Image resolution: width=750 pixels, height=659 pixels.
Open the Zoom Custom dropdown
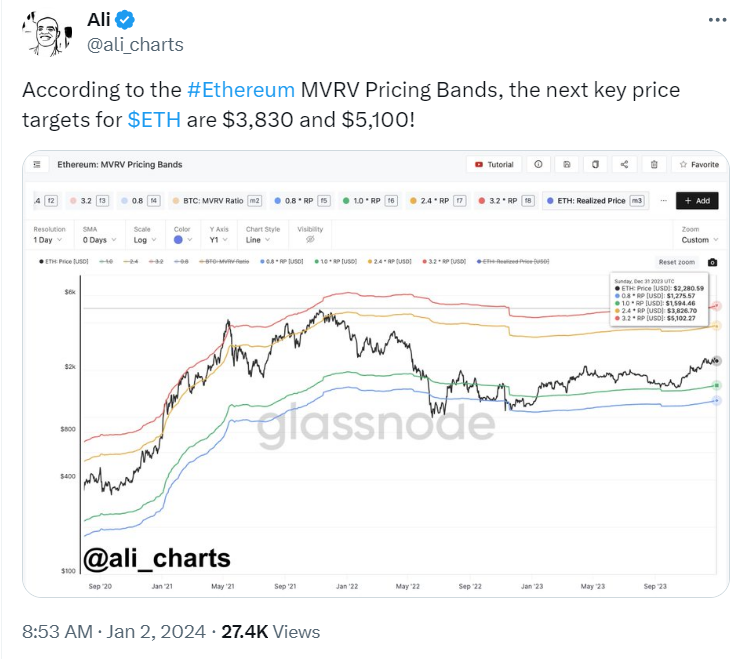click(x=700, y=240)
